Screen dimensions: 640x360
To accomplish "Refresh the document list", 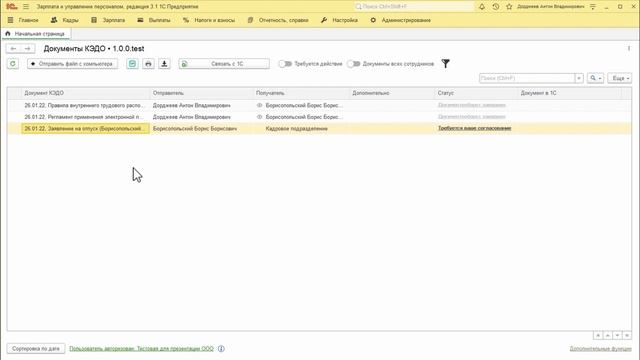I will point(13,64).
